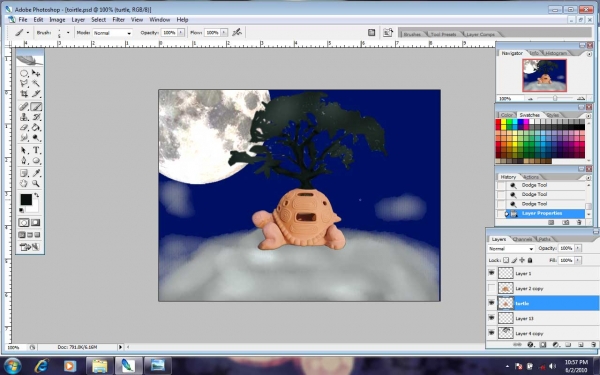Image resolution: width=600 pixels, height=375 pixels.
Task: Select the Path Selection arrow tool
Action: [24, 150]
